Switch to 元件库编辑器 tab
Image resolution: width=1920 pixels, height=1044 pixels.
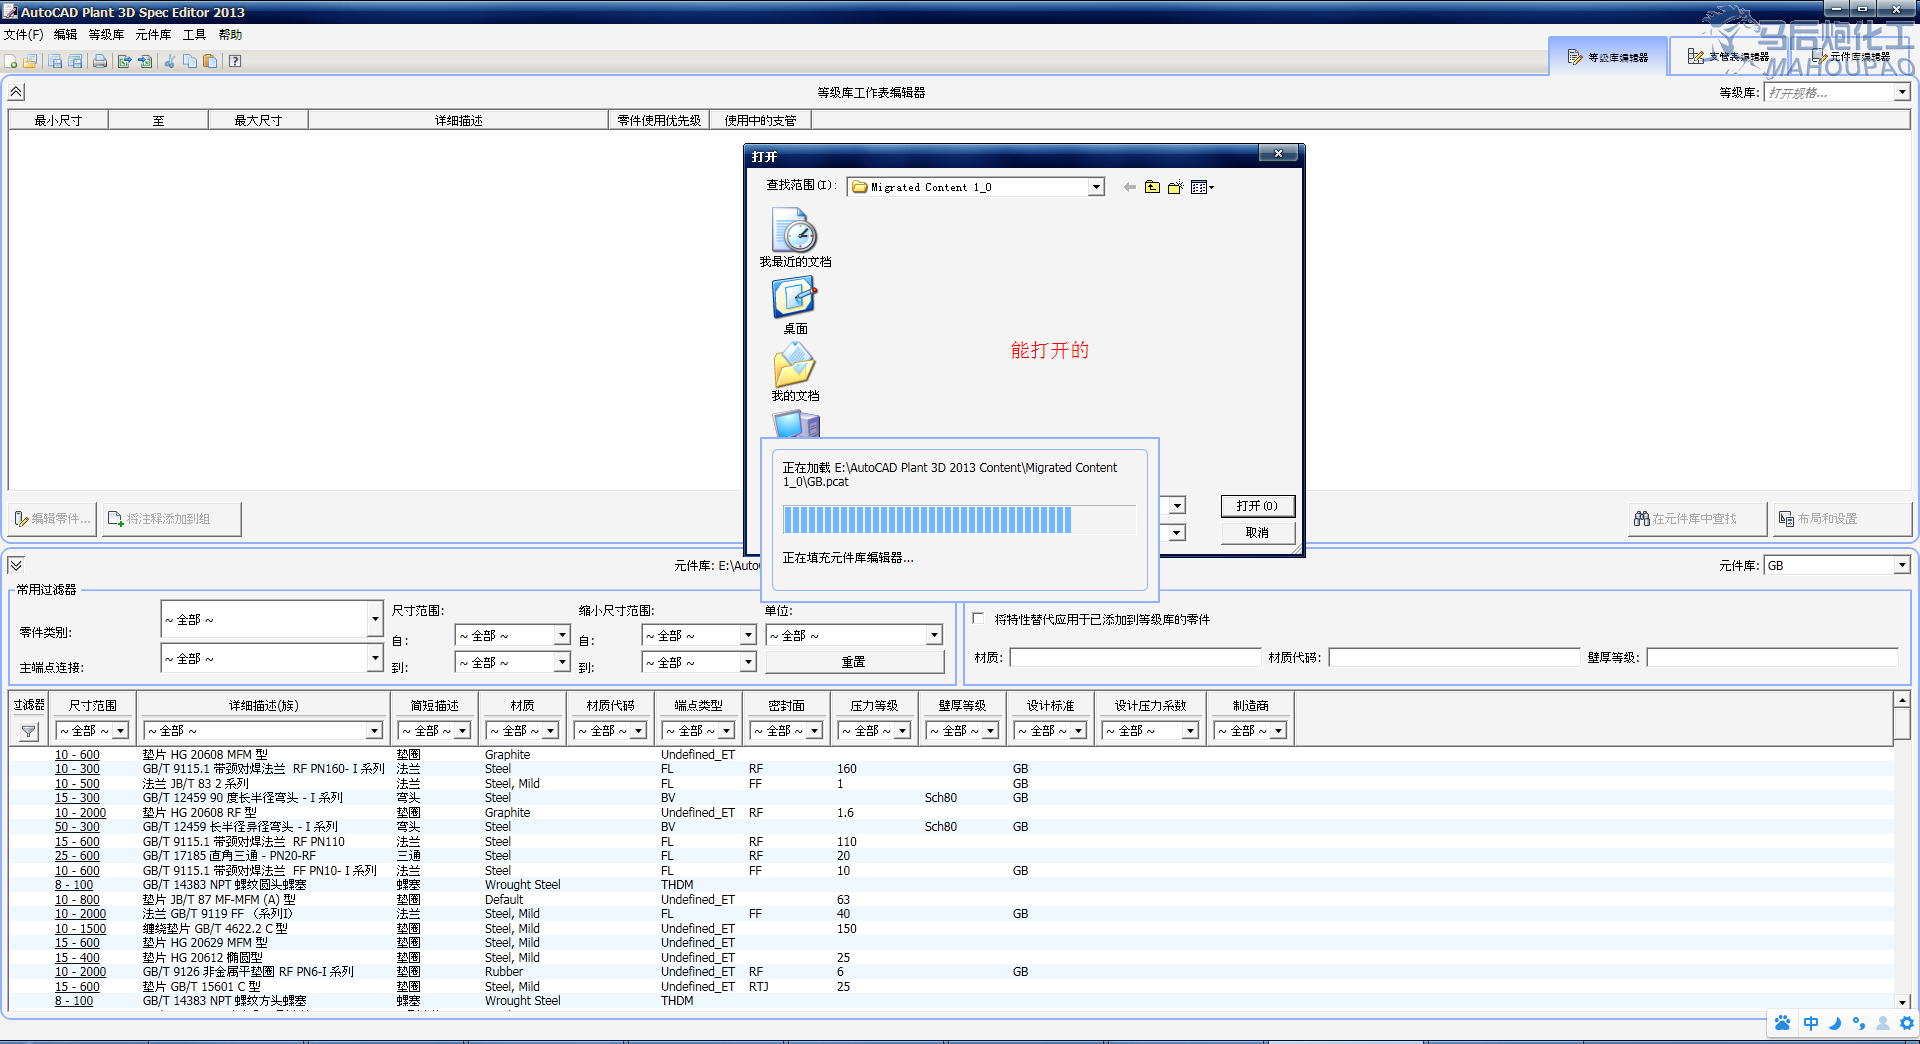tap(1850, 57)
